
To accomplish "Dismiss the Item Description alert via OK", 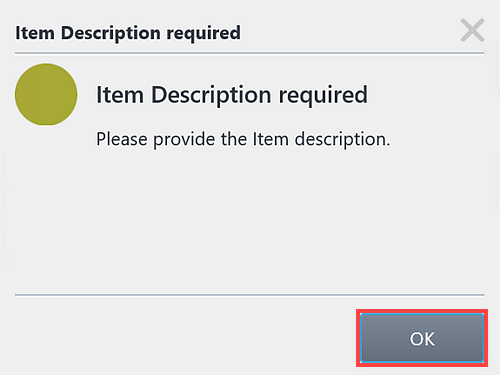I will point(422,338).
